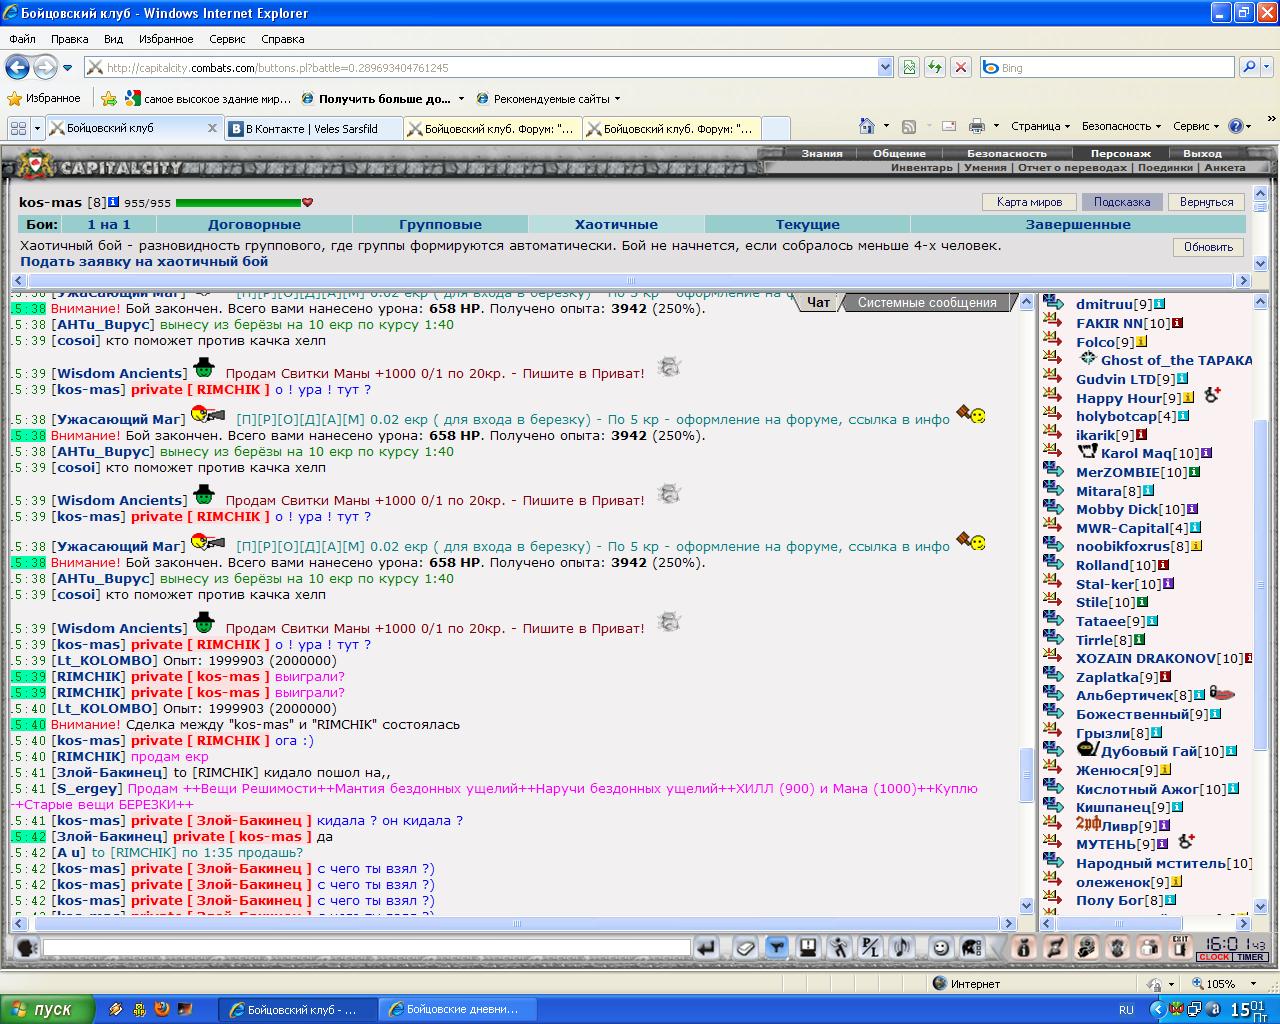Click the Вернуться button
Image resolution: width=1280 pixels, height=1024 pixels.
click(x=1207, y=202)
